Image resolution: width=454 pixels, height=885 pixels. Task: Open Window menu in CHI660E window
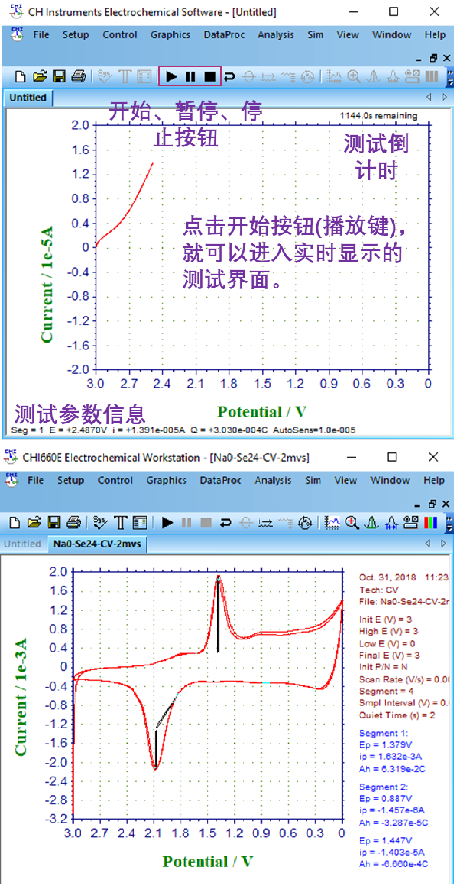point(390,480)
